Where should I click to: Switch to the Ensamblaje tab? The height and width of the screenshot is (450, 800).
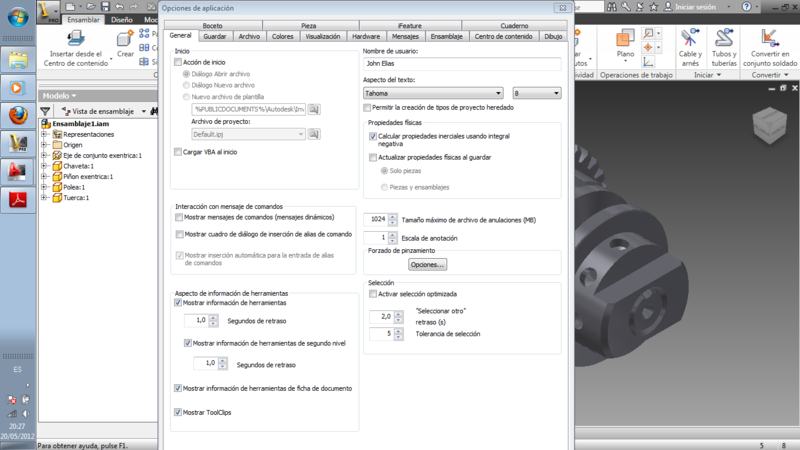coord(446,36)
